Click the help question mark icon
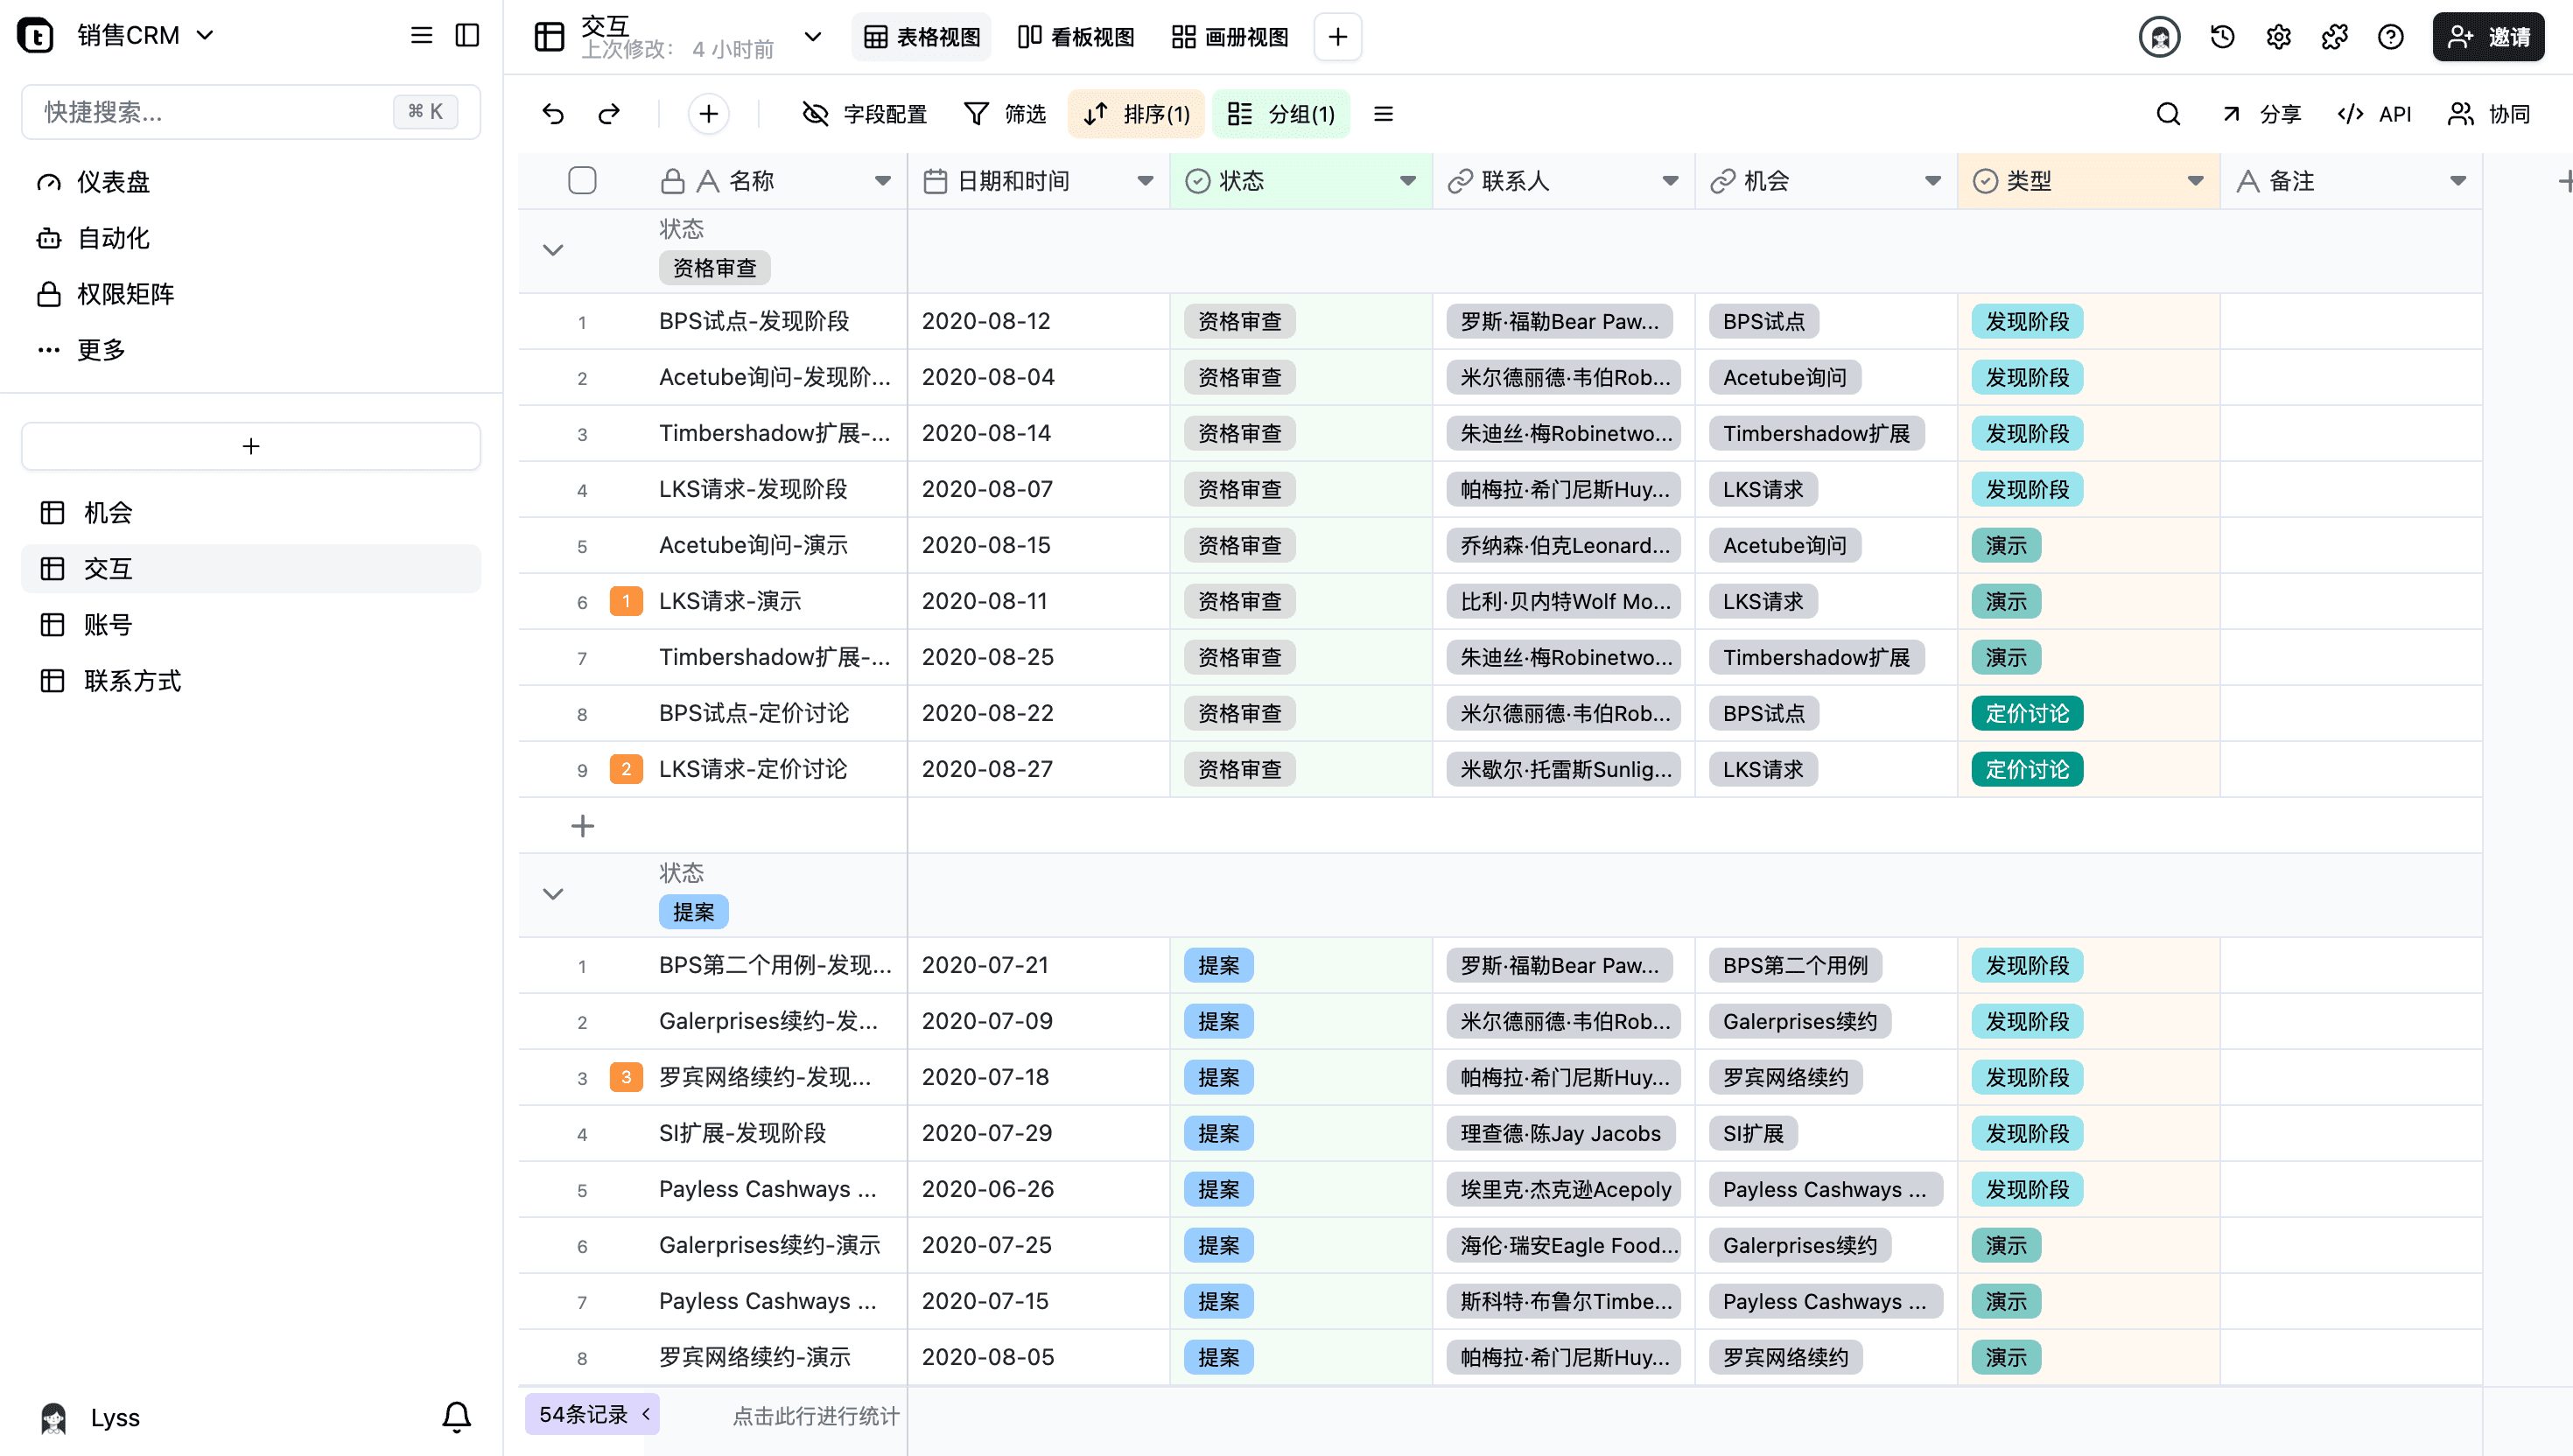 pos(2390,37)
